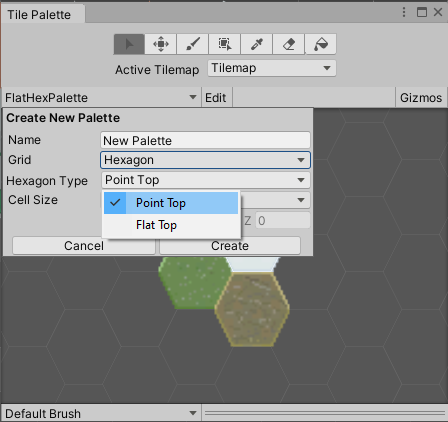Open the Tile Palette options menu
This screenshot has height=422, width=448.
[404, 12]
